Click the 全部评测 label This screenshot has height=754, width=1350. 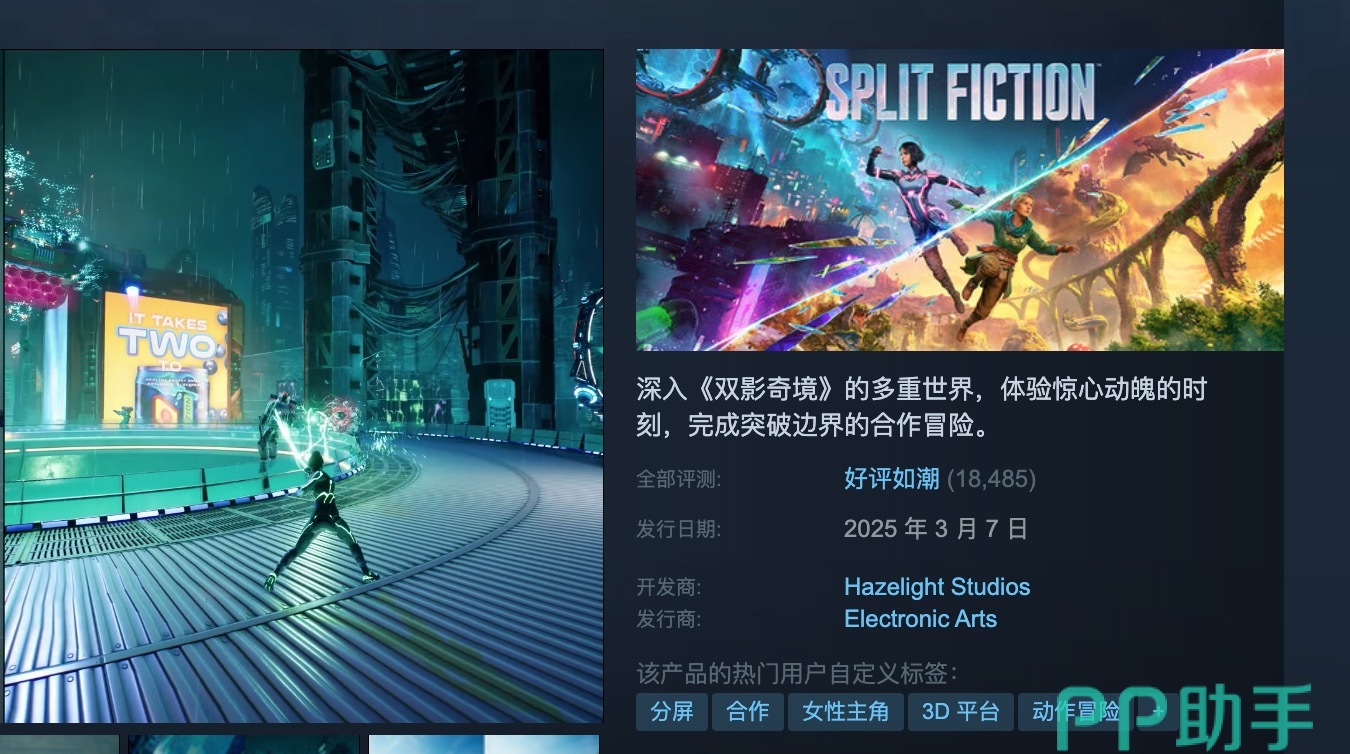679,480
